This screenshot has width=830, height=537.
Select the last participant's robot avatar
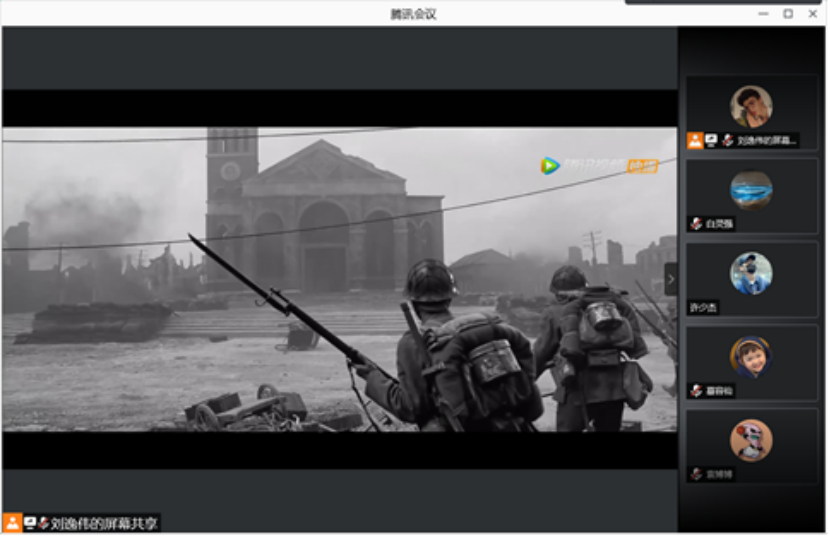point(750,440)
